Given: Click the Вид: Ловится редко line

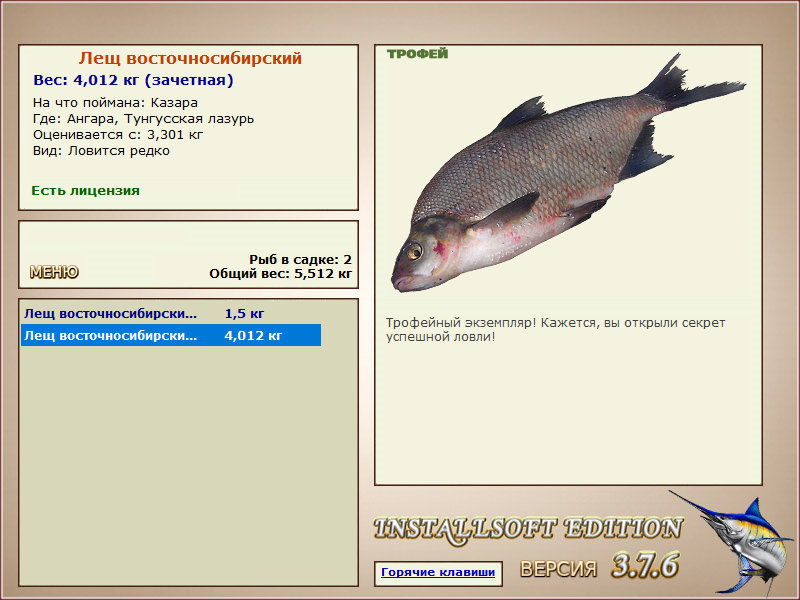Looking at the screenshot, I should point(101,151).
